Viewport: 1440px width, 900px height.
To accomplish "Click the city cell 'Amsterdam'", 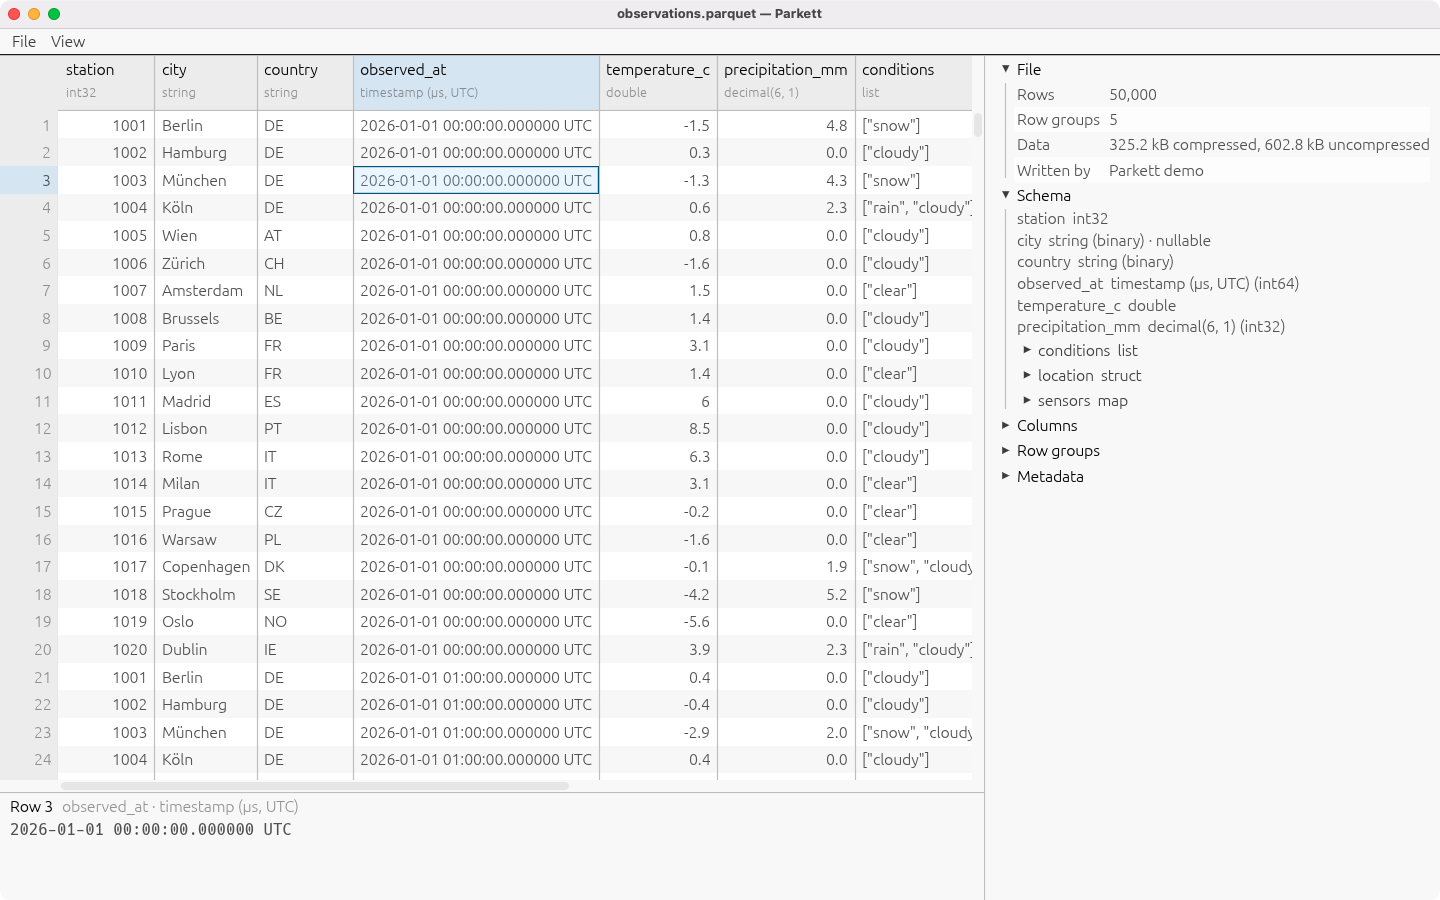I will tap(206, 290).
